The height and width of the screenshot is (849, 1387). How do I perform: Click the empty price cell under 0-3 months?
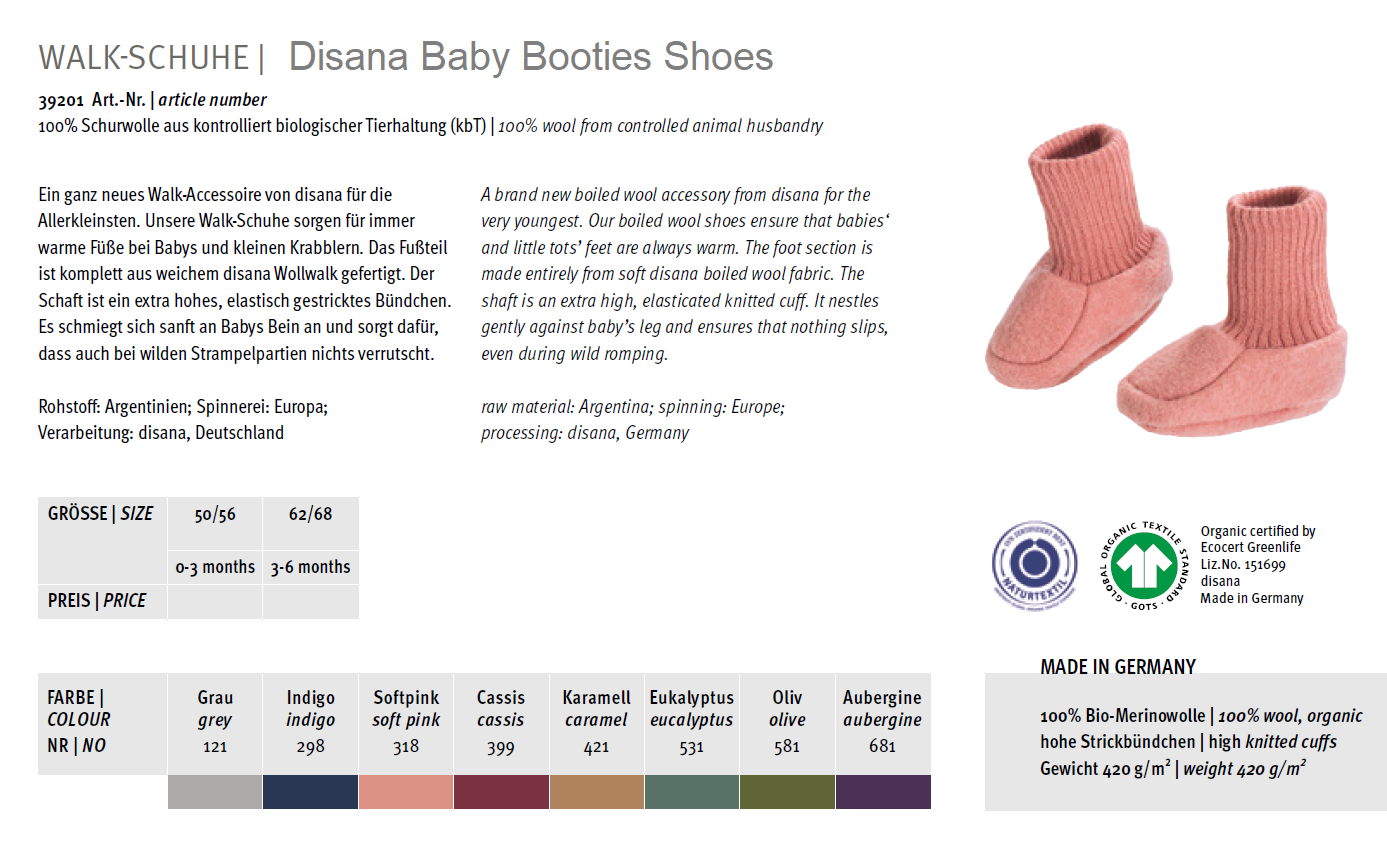coord(215,602)
